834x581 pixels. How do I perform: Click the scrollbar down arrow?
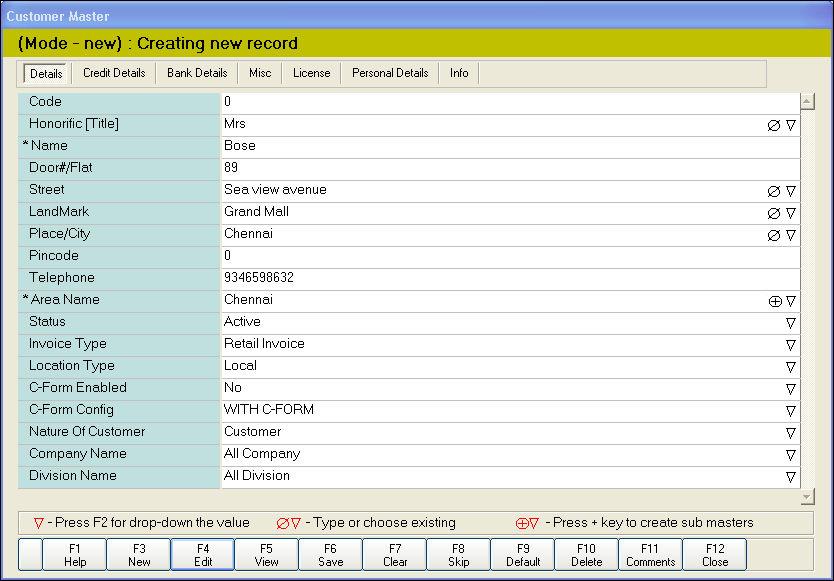point(808,497)
